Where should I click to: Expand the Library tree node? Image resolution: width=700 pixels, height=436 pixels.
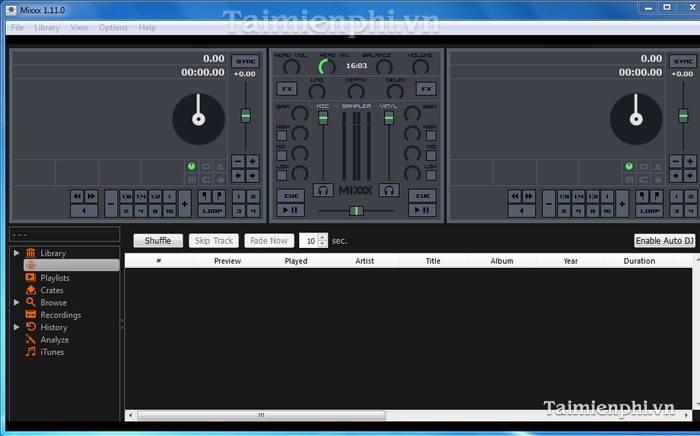17,253
